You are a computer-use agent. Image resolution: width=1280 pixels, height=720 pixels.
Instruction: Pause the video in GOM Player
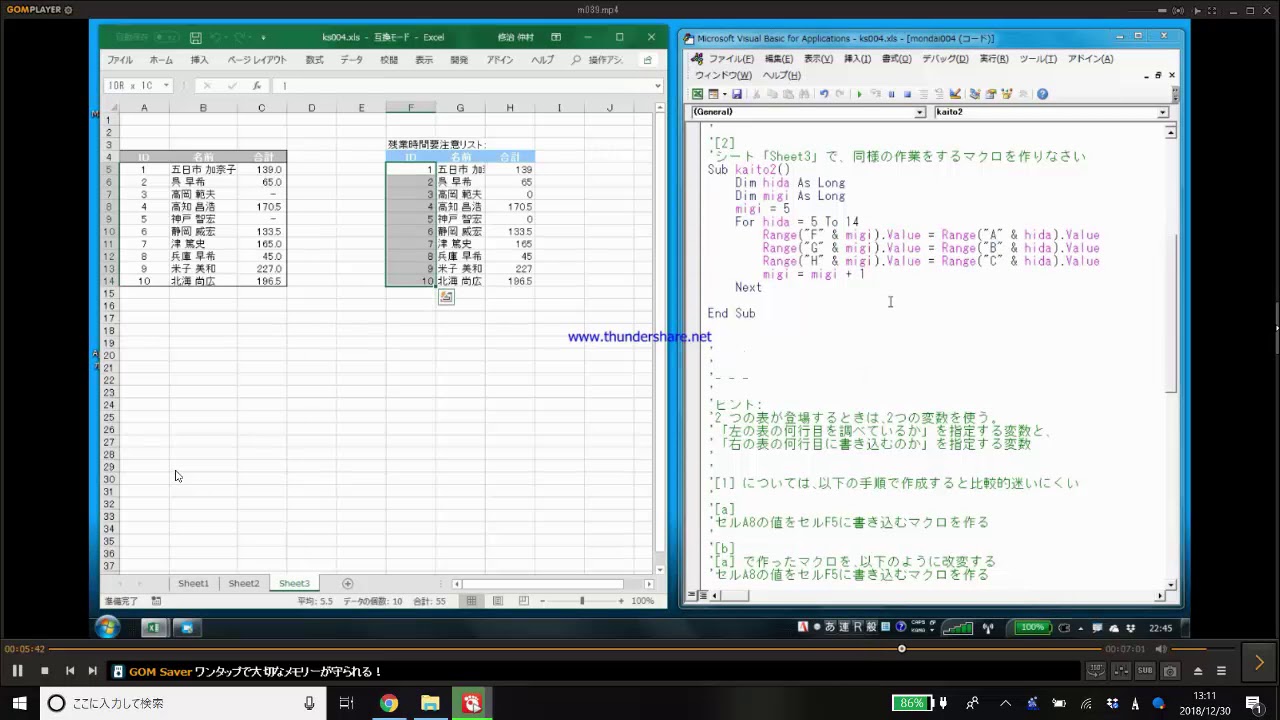(x=17, y=671)
